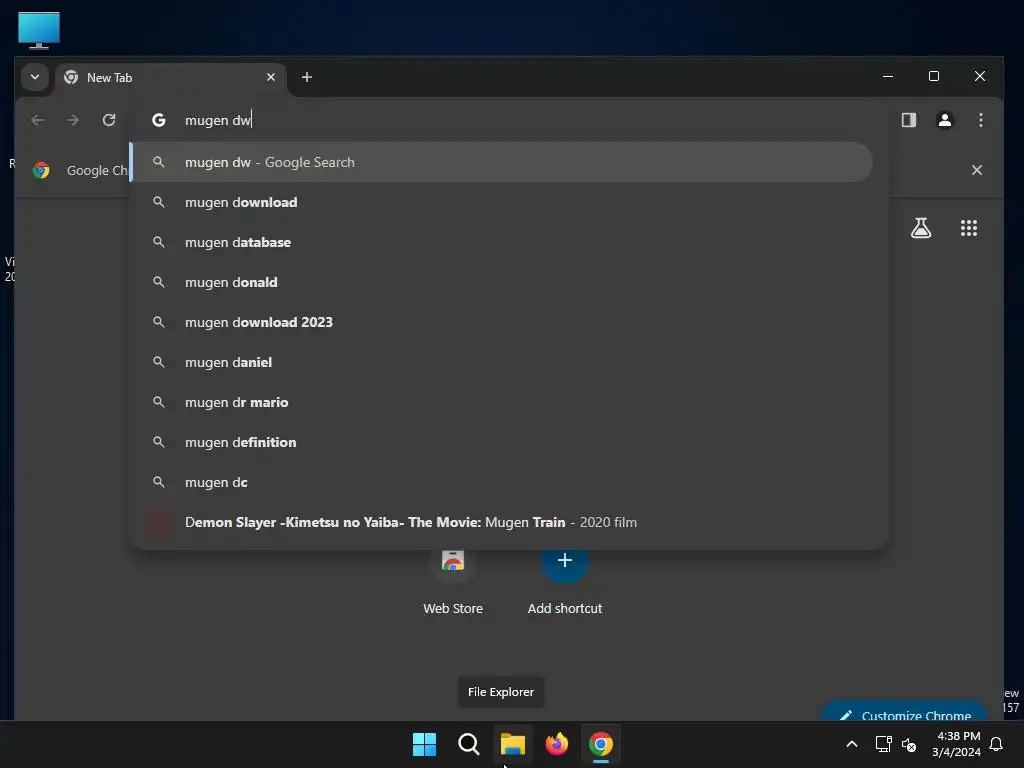Open a new tab with plus button
Viewport: 1024px width, 768px height.
click(306, 77)
